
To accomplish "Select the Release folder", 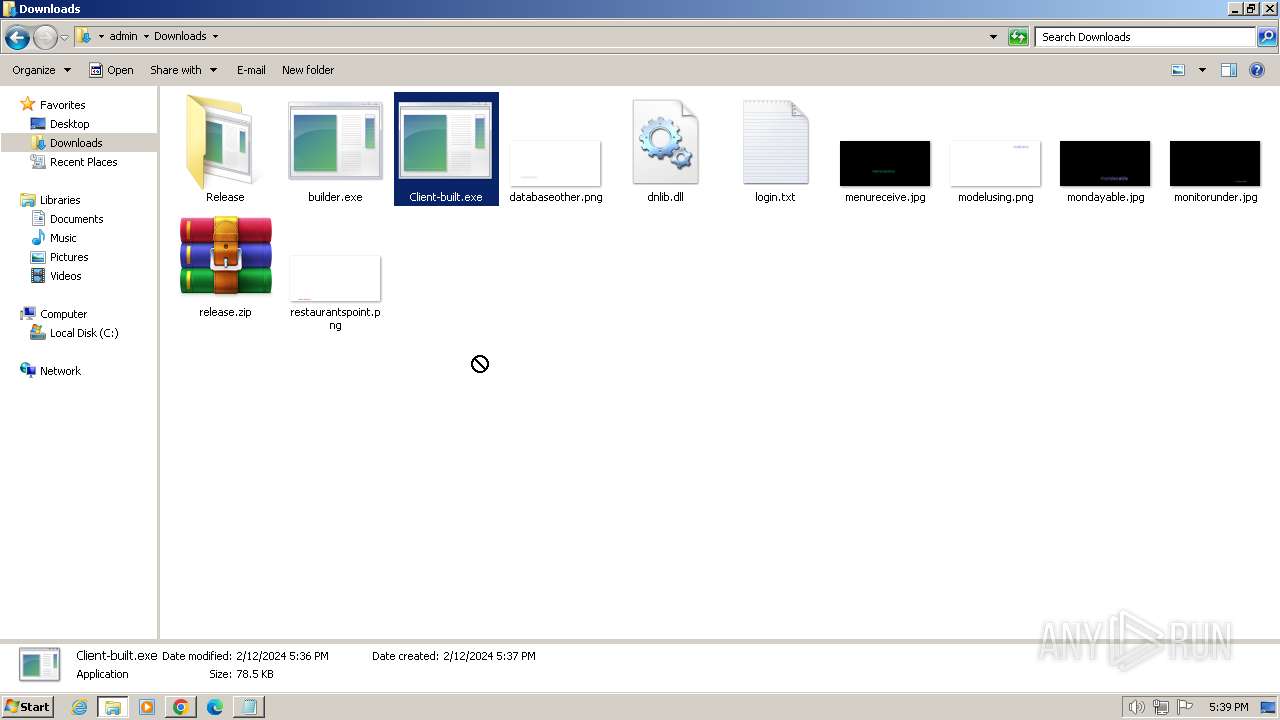I will (x=225, y=150).
